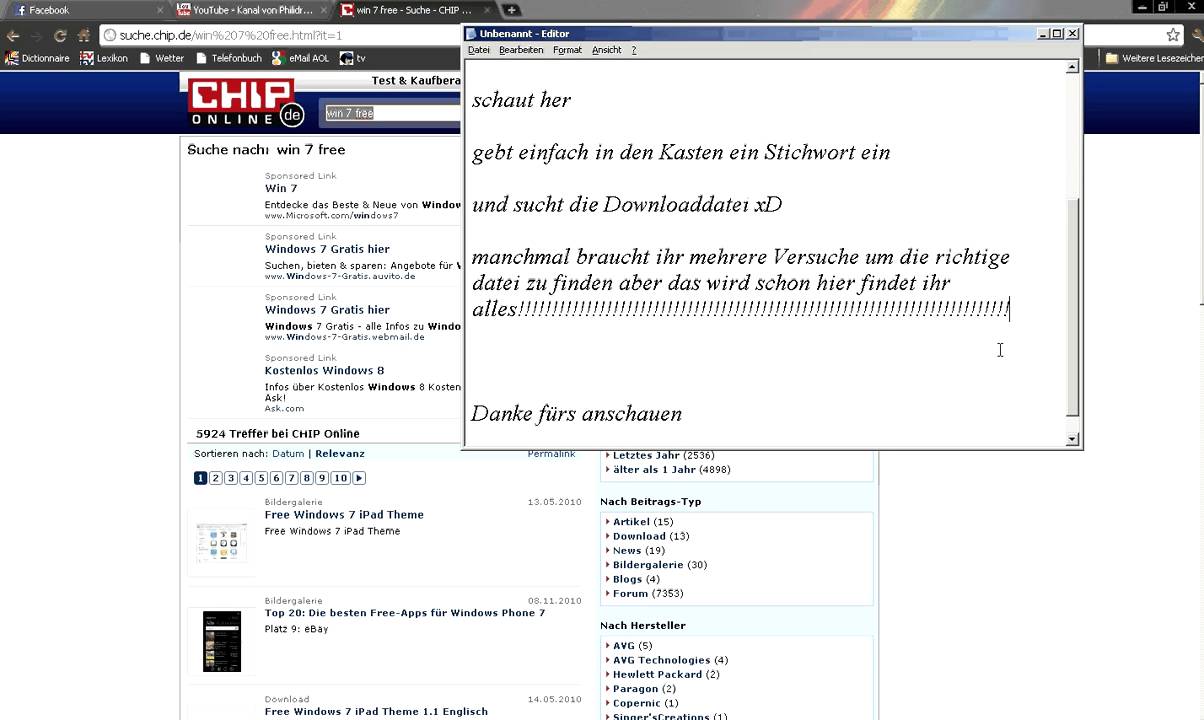Go back with the browser back arrow
1204x720 pixels.
point(12,35)
